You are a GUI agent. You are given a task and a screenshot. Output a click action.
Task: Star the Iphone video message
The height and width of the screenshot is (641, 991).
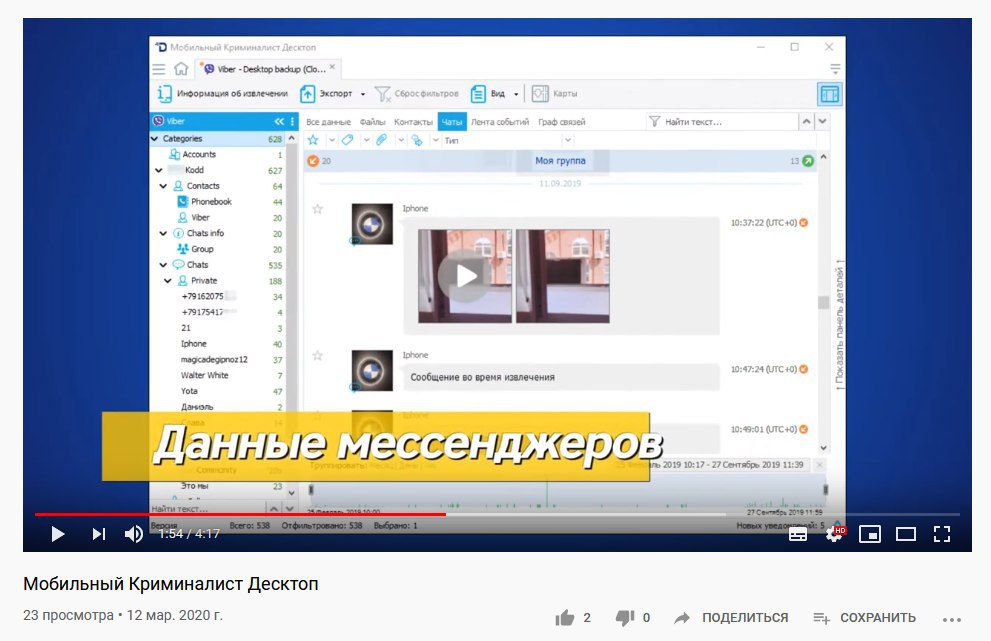point(318,209)
